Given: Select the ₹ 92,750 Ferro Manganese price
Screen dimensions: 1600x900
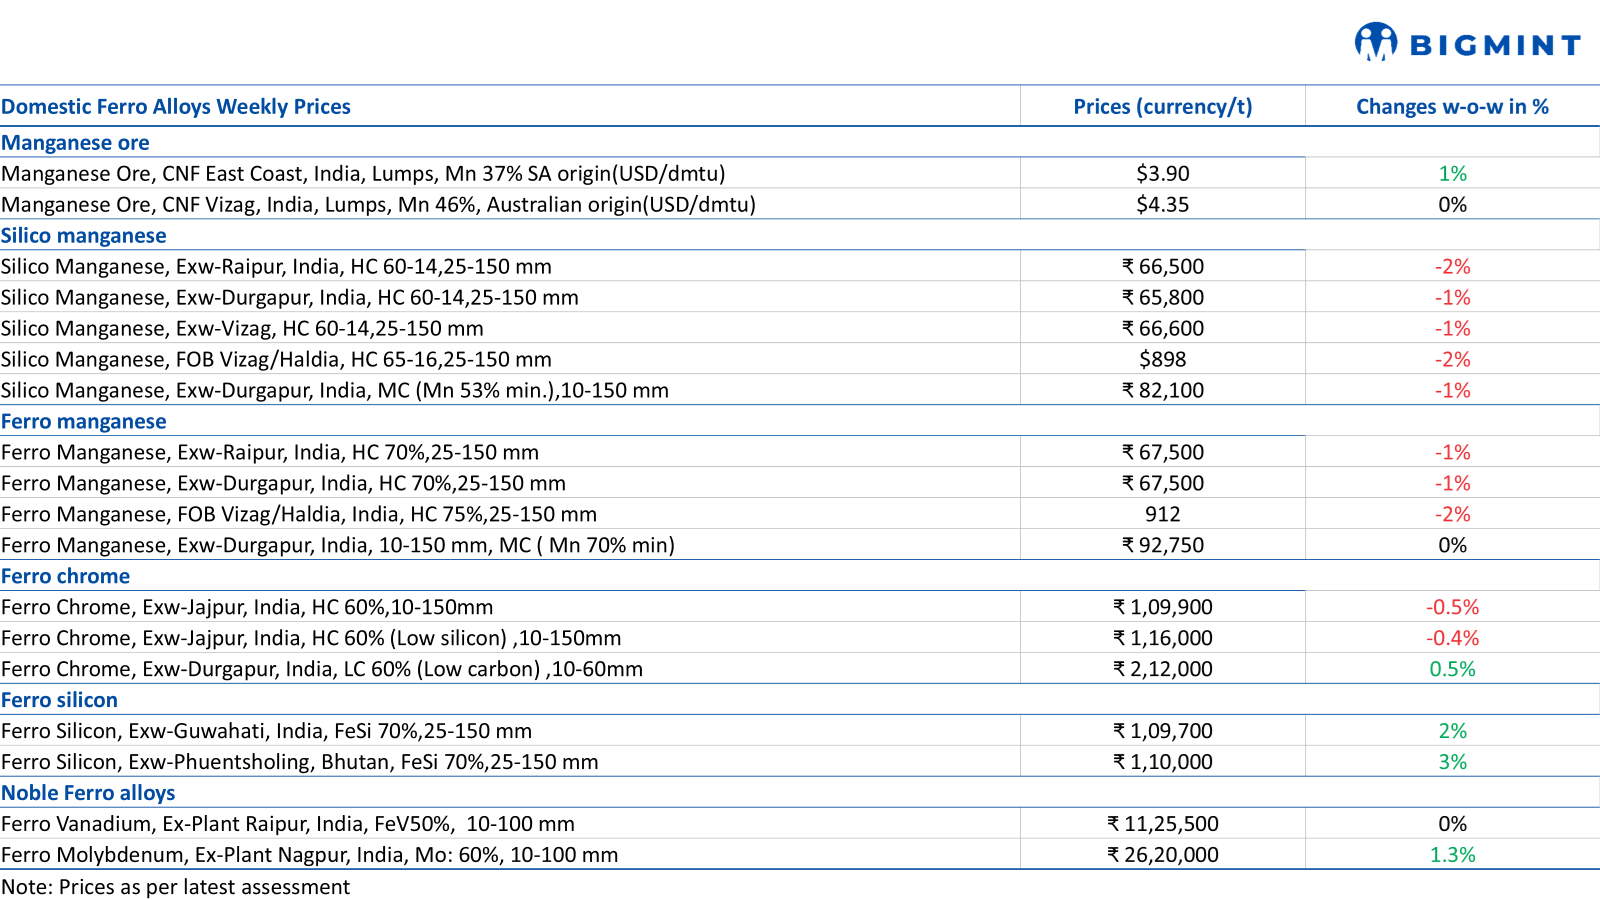Looking at the screenshot, I should point(1162,546).
